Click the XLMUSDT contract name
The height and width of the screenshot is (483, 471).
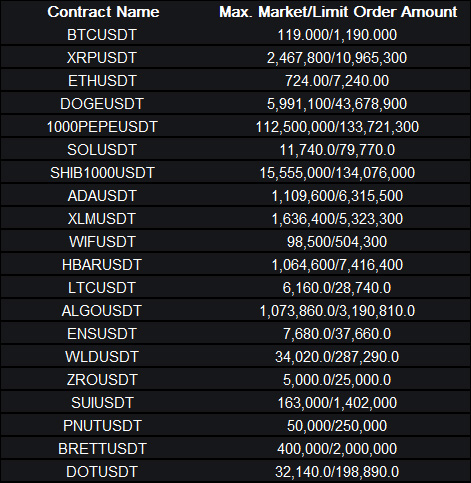(x=102, y=219)
